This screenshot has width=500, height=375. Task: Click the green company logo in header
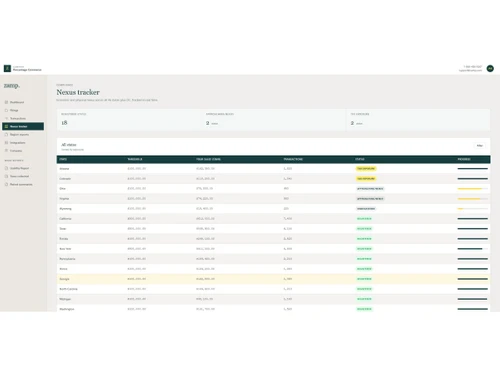point(7,68)
